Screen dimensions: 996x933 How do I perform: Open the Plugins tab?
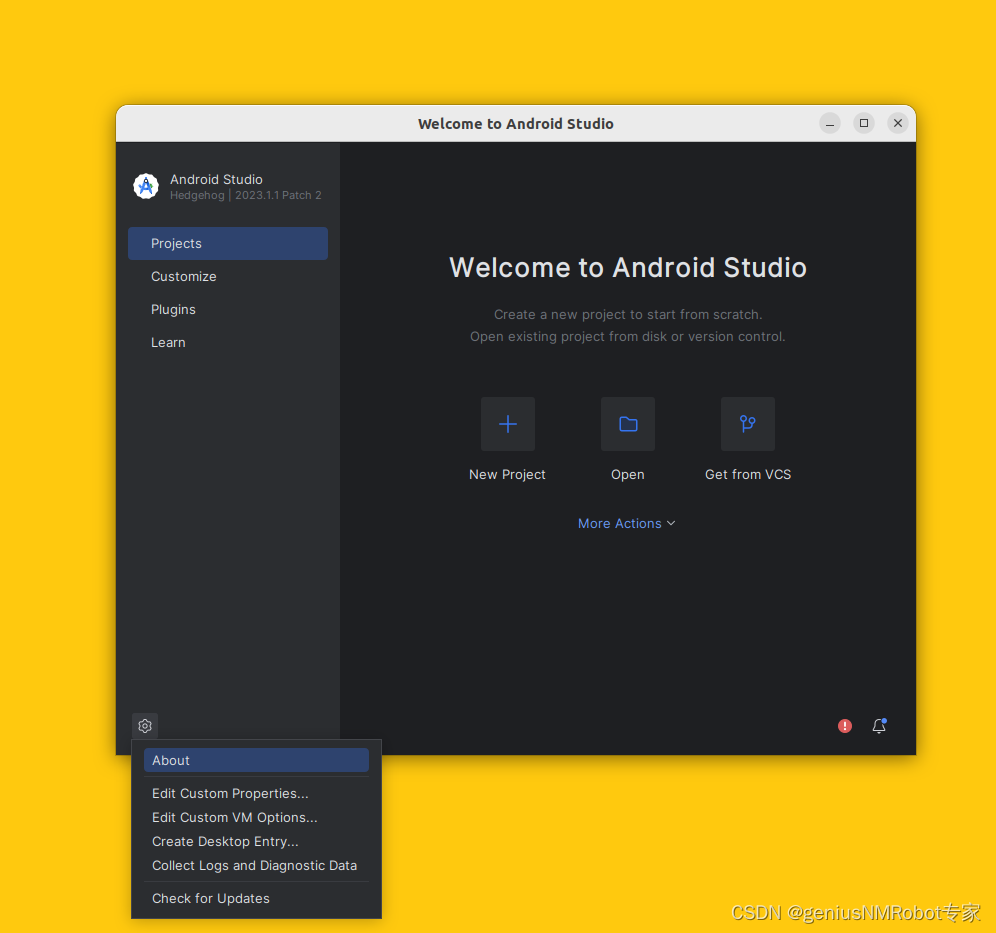[x=228, y=309]
